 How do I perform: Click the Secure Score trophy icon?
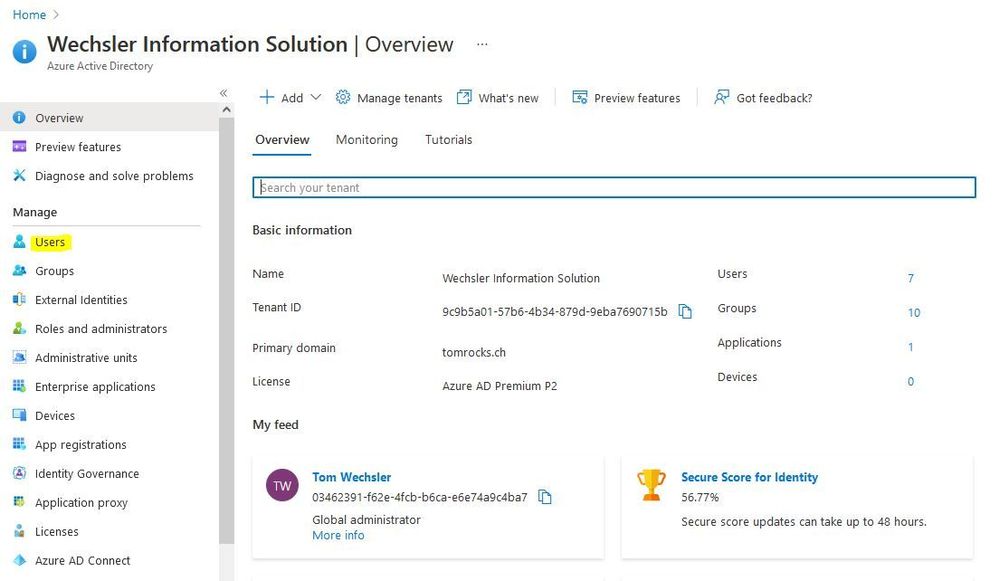point(651,485)
